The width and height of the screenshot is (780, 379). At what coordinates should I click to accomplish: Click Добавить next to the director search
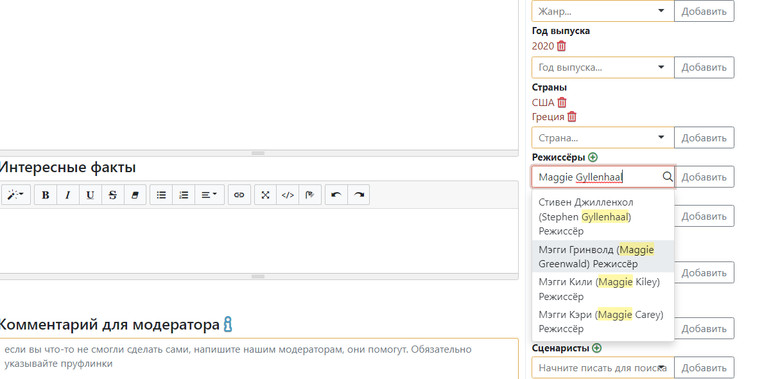704,177
